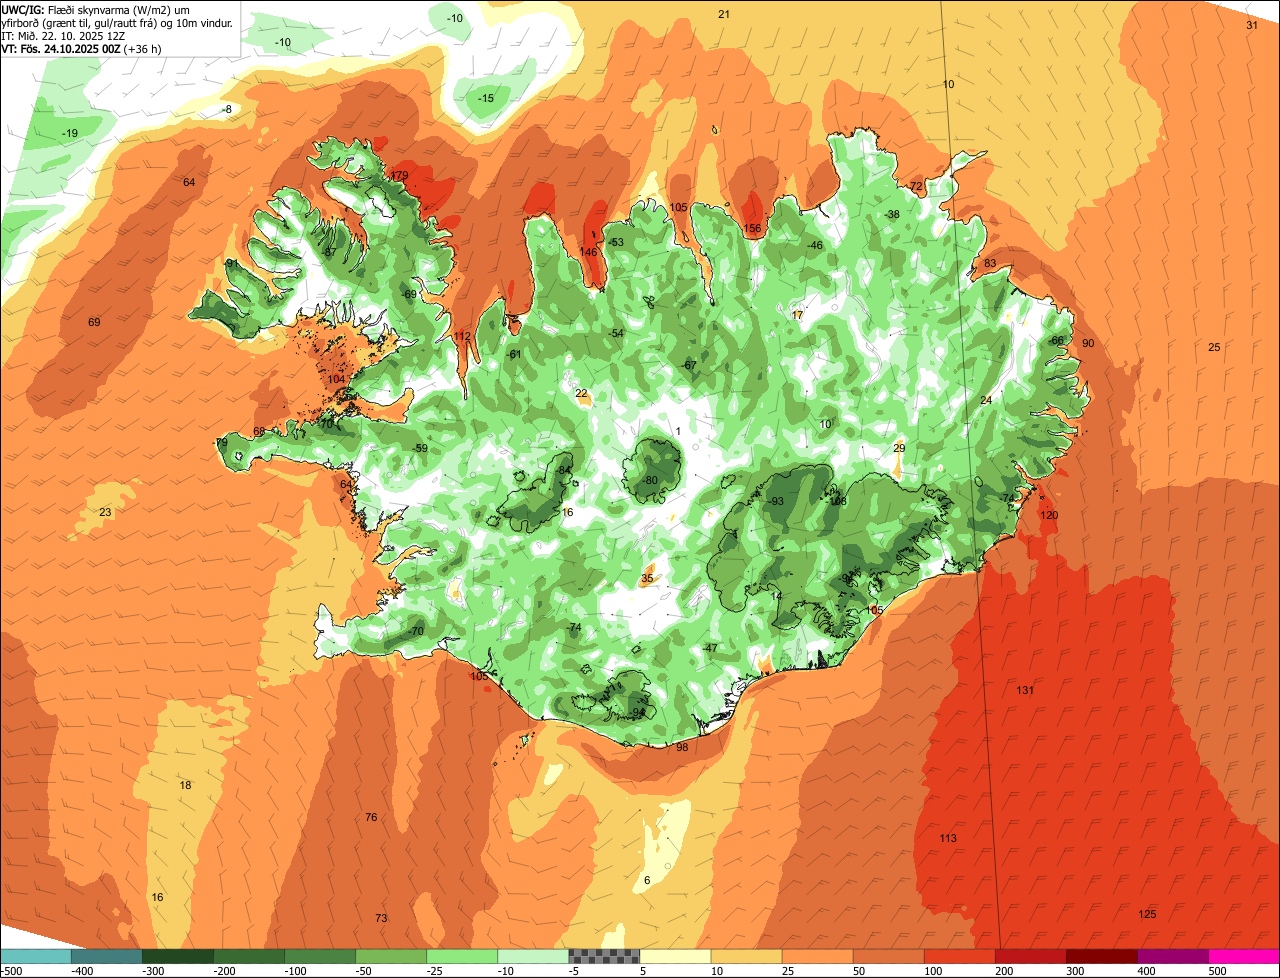
Task: Click the '22' value on the map
Action: 582,394
